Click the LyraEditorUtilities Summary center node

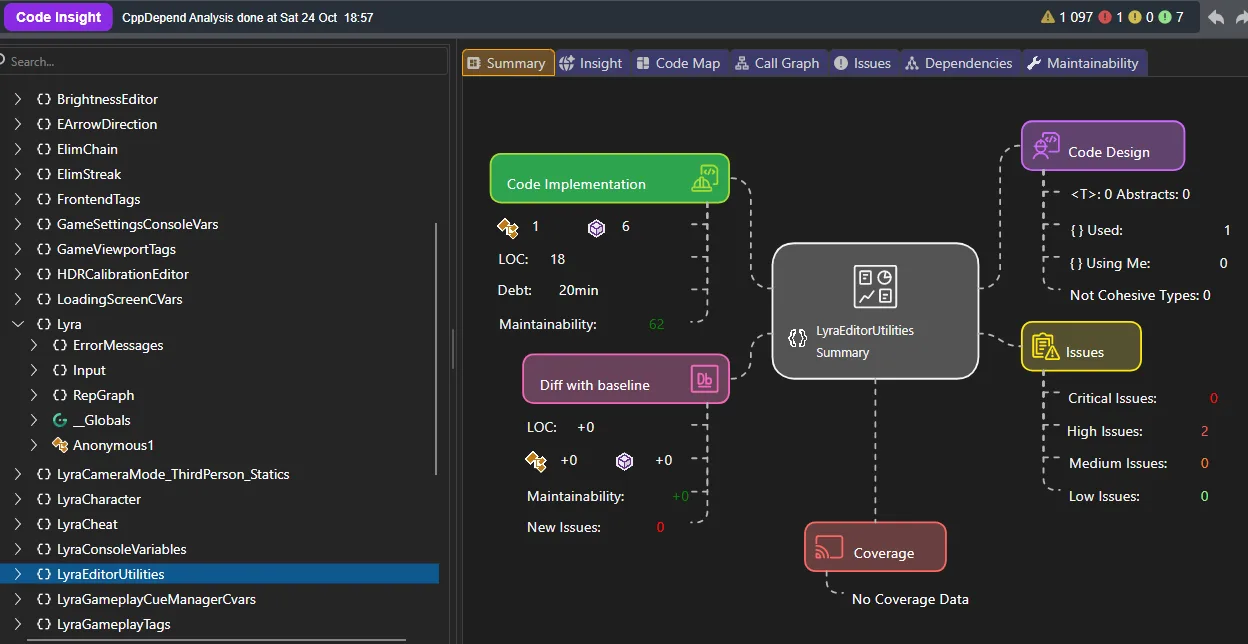coord(875,311)
